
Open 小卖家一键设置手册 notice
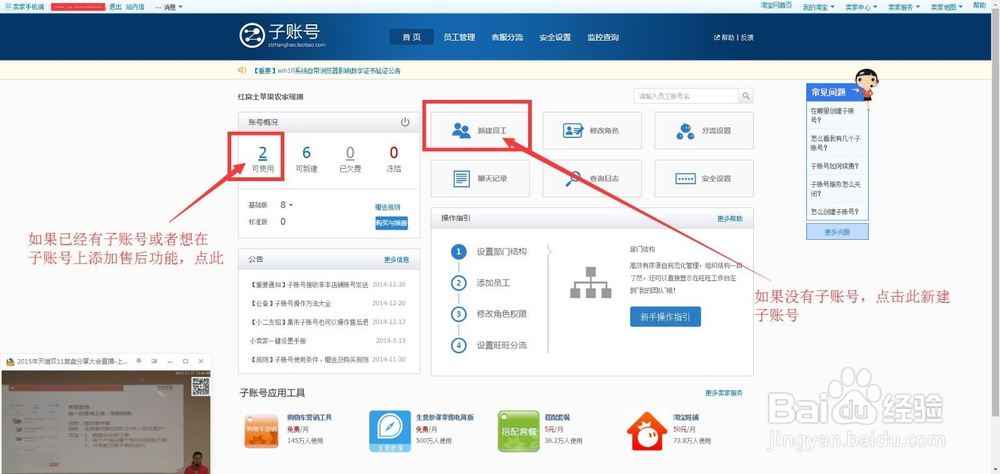pos(277,341)
